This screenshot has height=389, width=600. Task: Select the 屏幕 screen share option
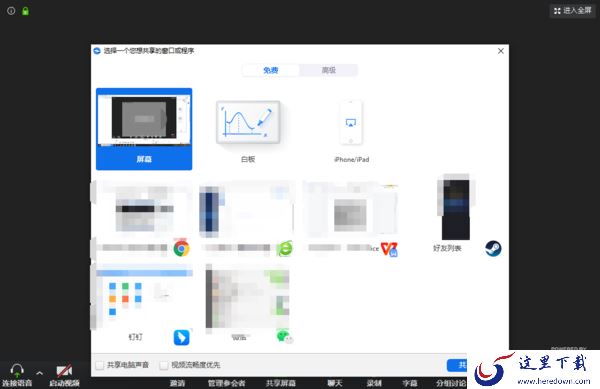[144, 129]
